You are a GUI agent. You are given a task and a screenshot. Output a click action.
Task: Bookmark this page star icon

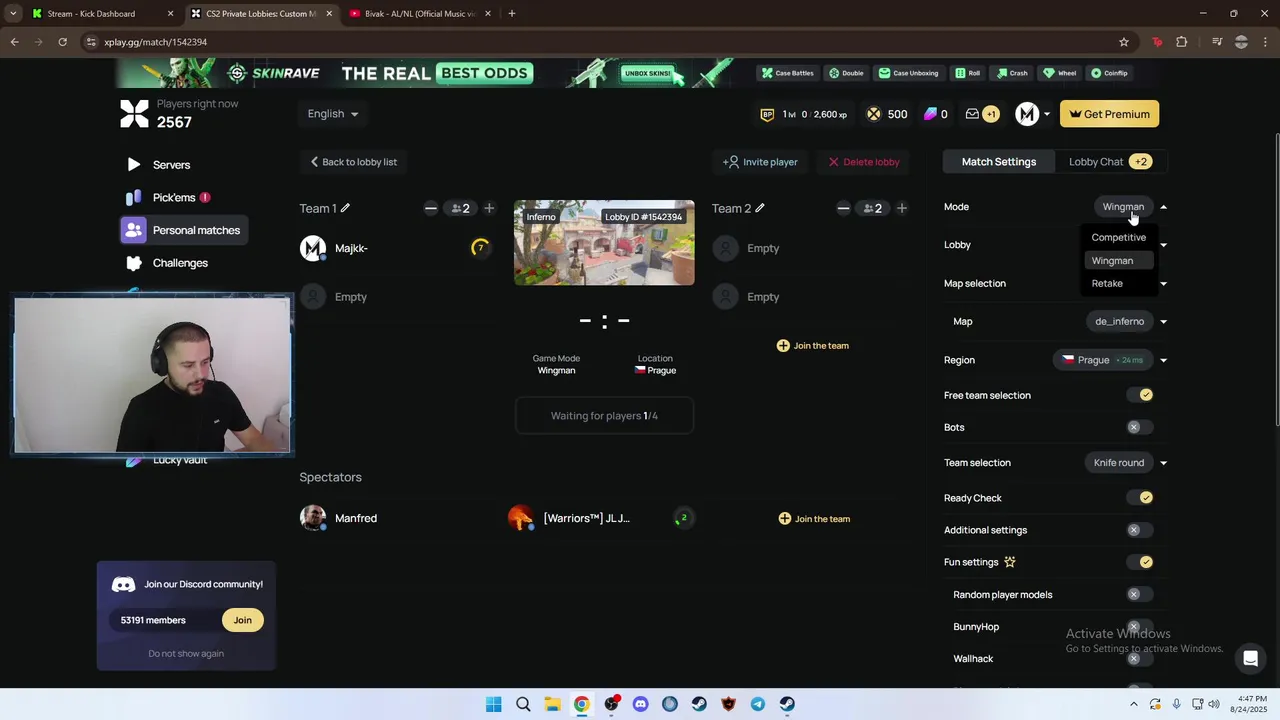pyautogui.click(x=1124, y=42)
